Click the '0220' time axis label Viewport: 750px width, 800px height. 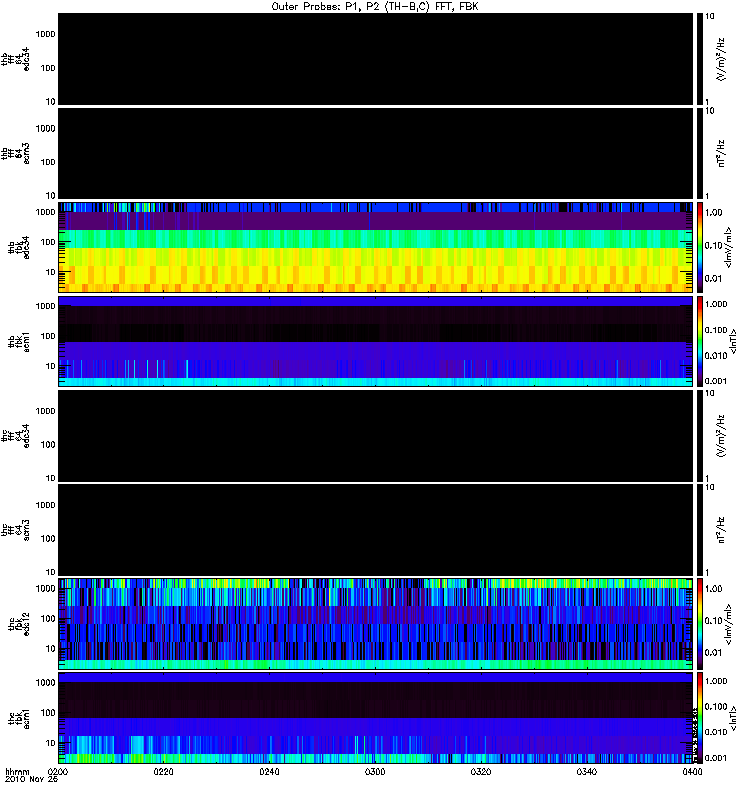tap(163, 772)
